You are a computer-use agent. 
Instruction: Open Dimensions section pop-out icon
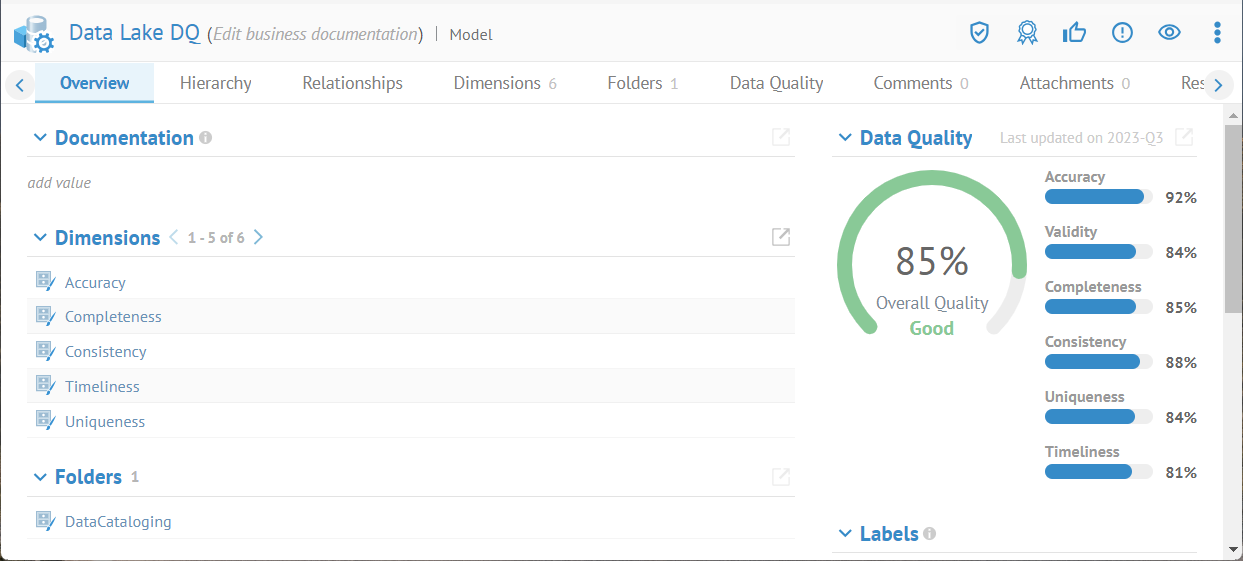point(781,237)
